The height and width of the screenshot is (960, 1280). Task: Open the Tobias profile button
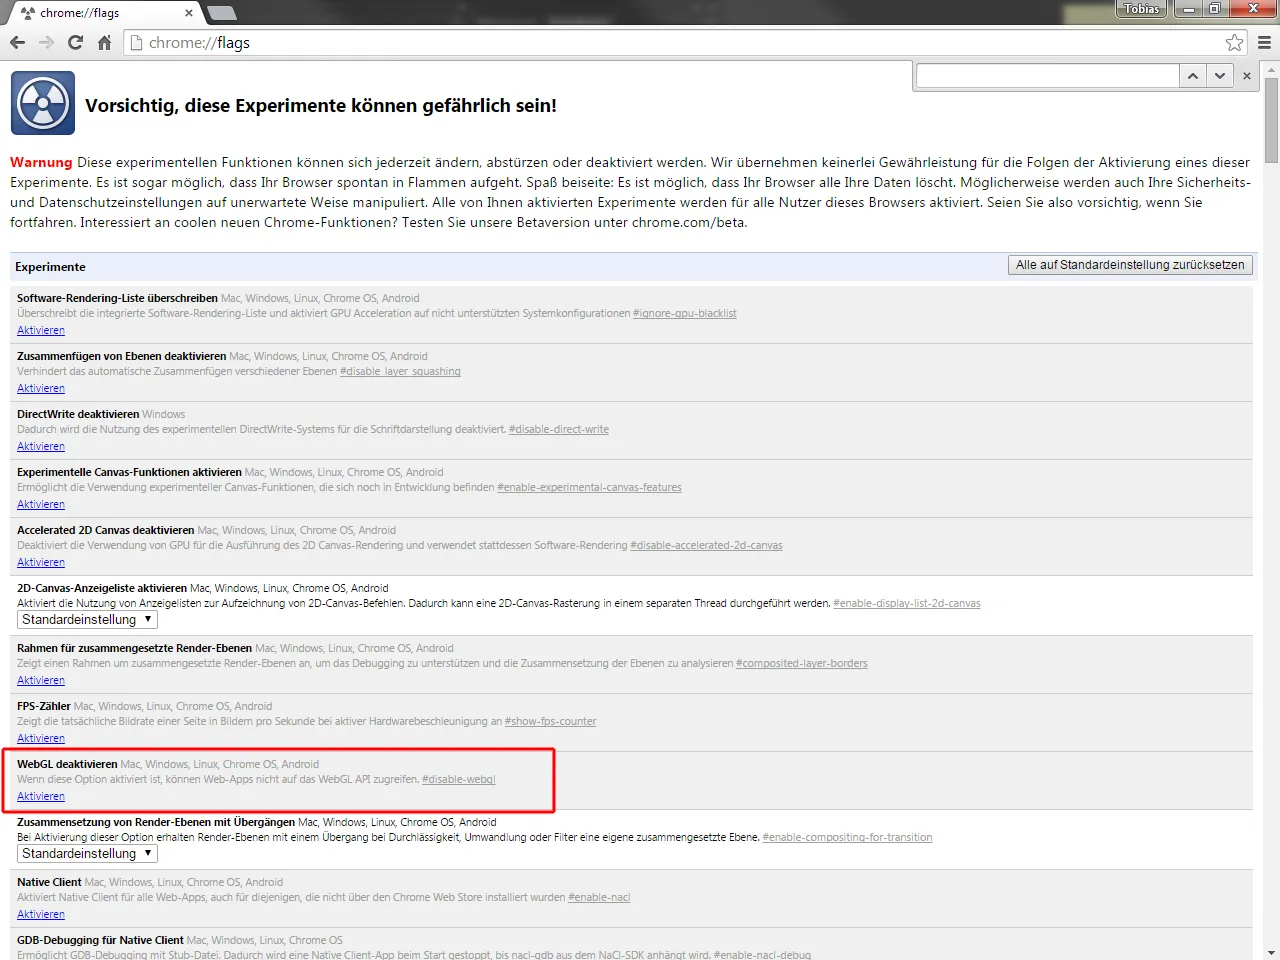click(x=1141, y=9)
